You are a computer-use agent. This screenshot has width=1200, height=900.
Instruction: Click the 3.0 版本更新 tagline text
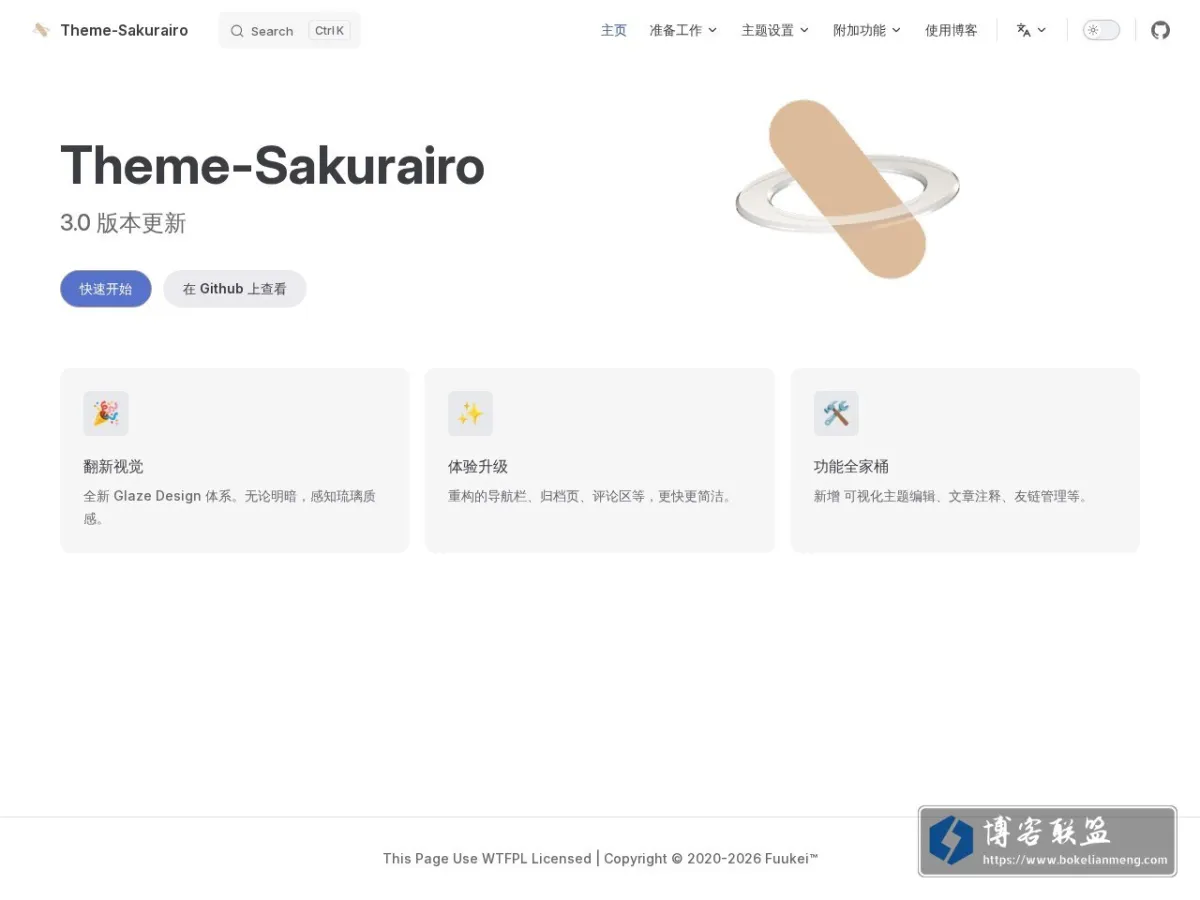pyautogui.click(x=123, y=223)
